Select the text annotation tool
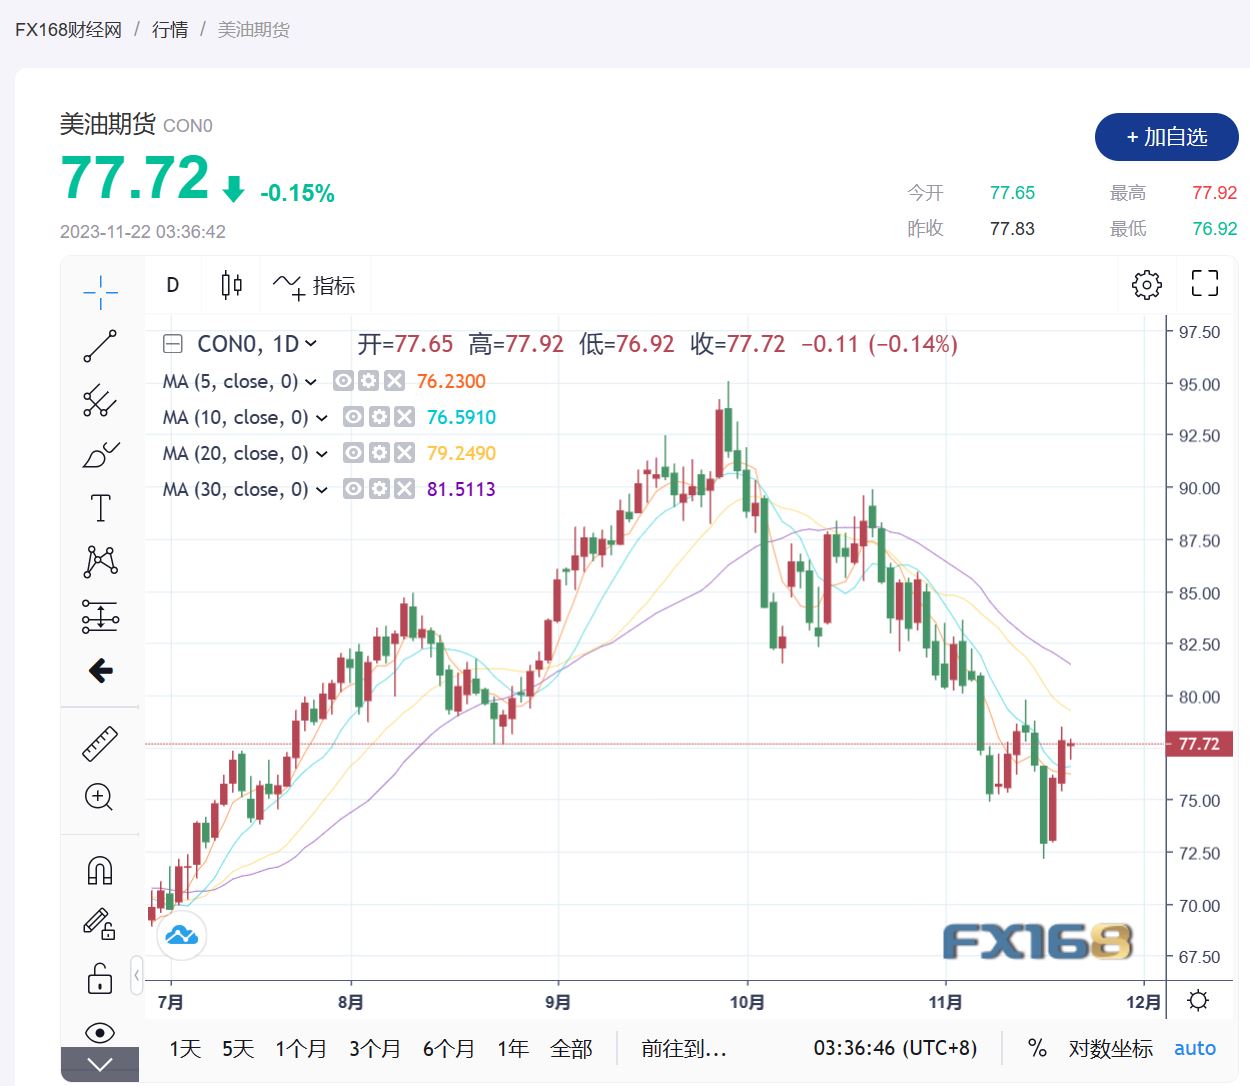1250x1086 pixels. 100,508
